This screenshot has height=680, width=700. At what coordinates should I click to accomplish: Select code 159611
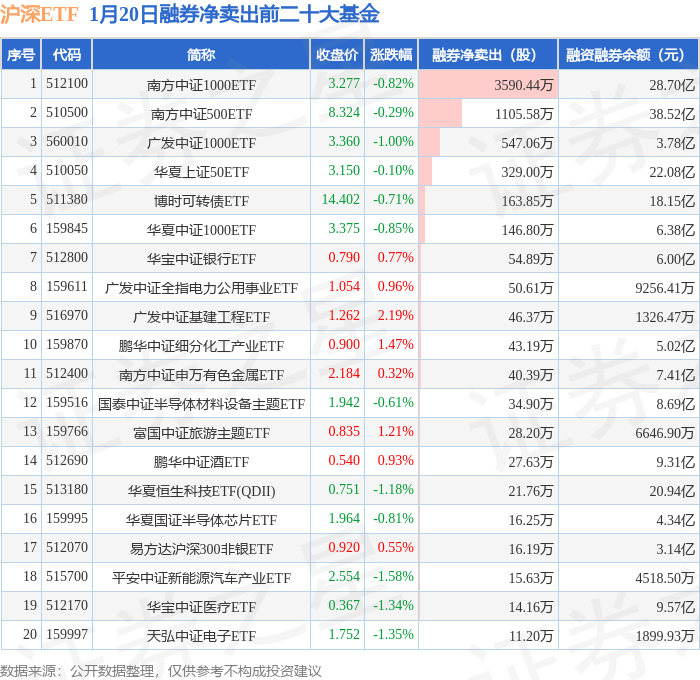tap(67, 286)
